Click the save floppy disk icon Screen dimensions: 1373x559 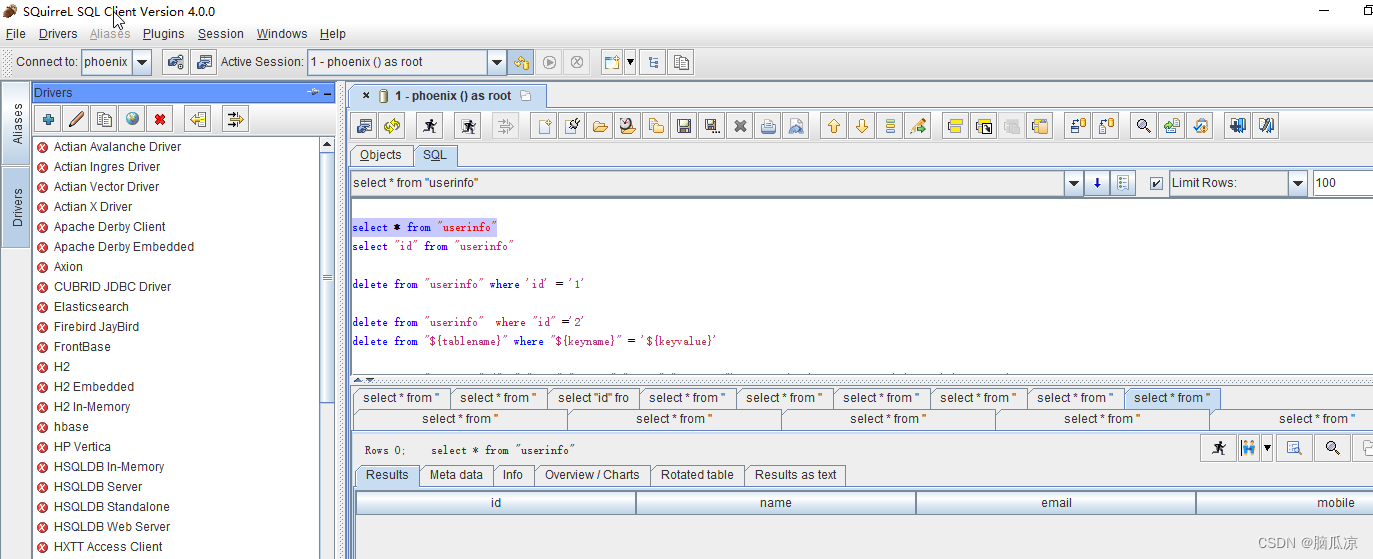click(684, 126)
